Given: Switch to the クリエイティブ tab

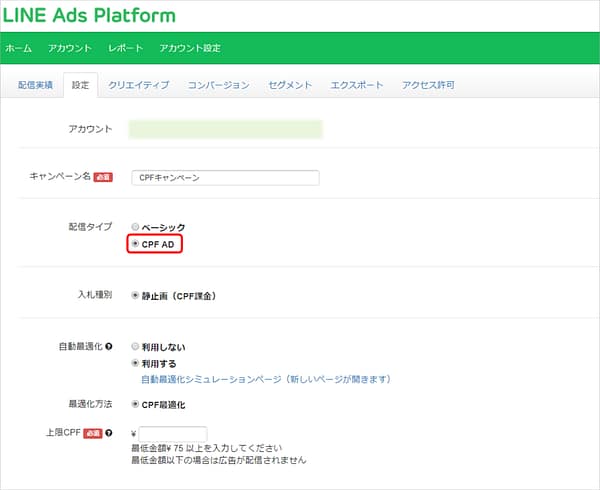Looking at the screenshot, I should (138, 85).
